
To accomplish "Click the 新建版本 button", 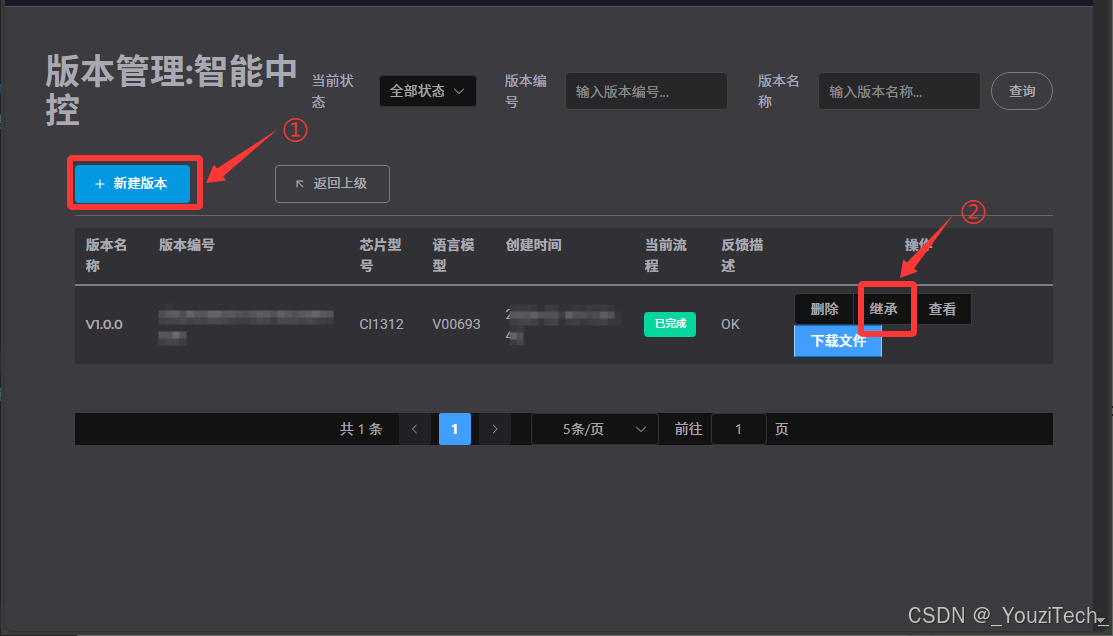I will [132, 184].
